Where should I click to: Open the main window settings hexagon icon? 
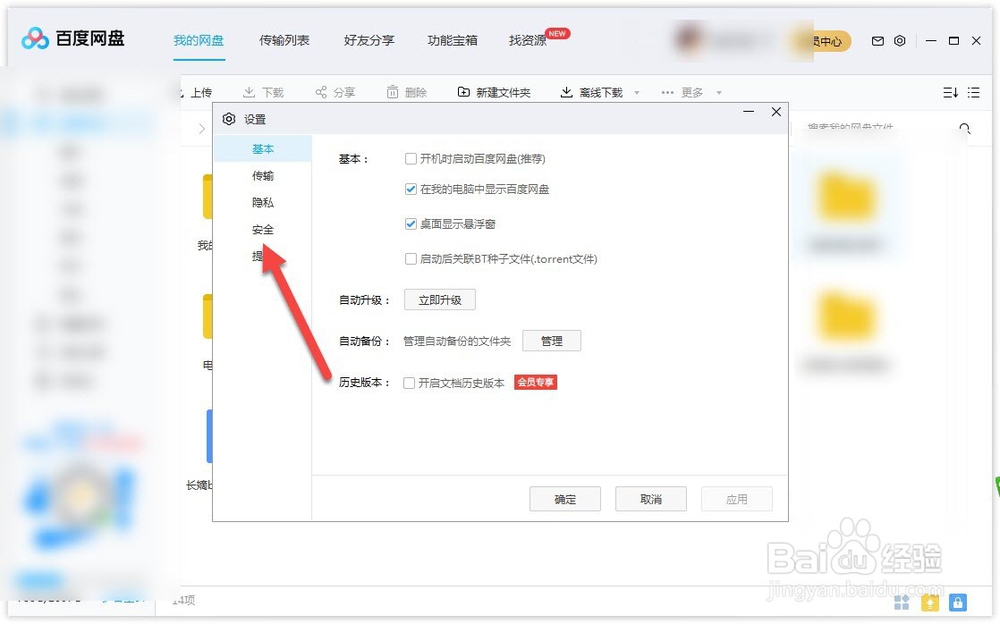click(899, 41)
